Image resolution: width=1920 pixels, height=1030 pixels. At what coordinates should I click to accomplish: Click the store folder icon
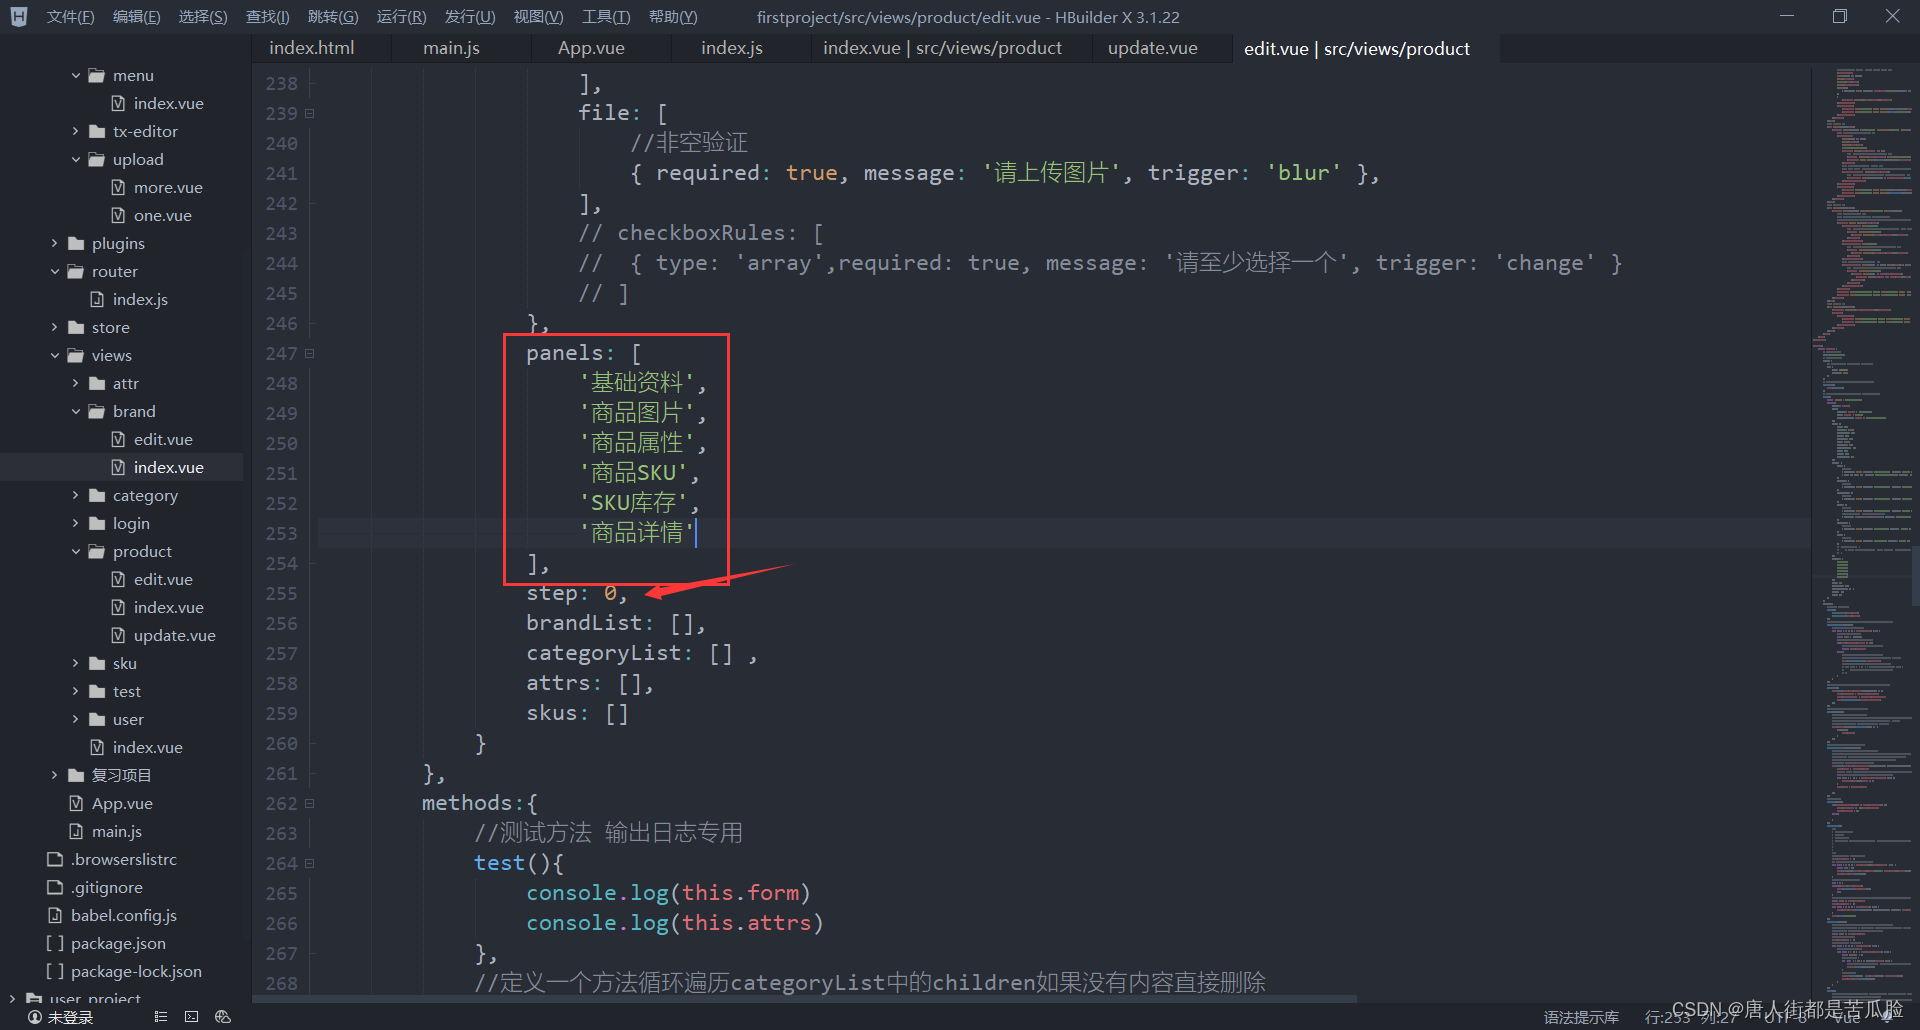(76, 327)
